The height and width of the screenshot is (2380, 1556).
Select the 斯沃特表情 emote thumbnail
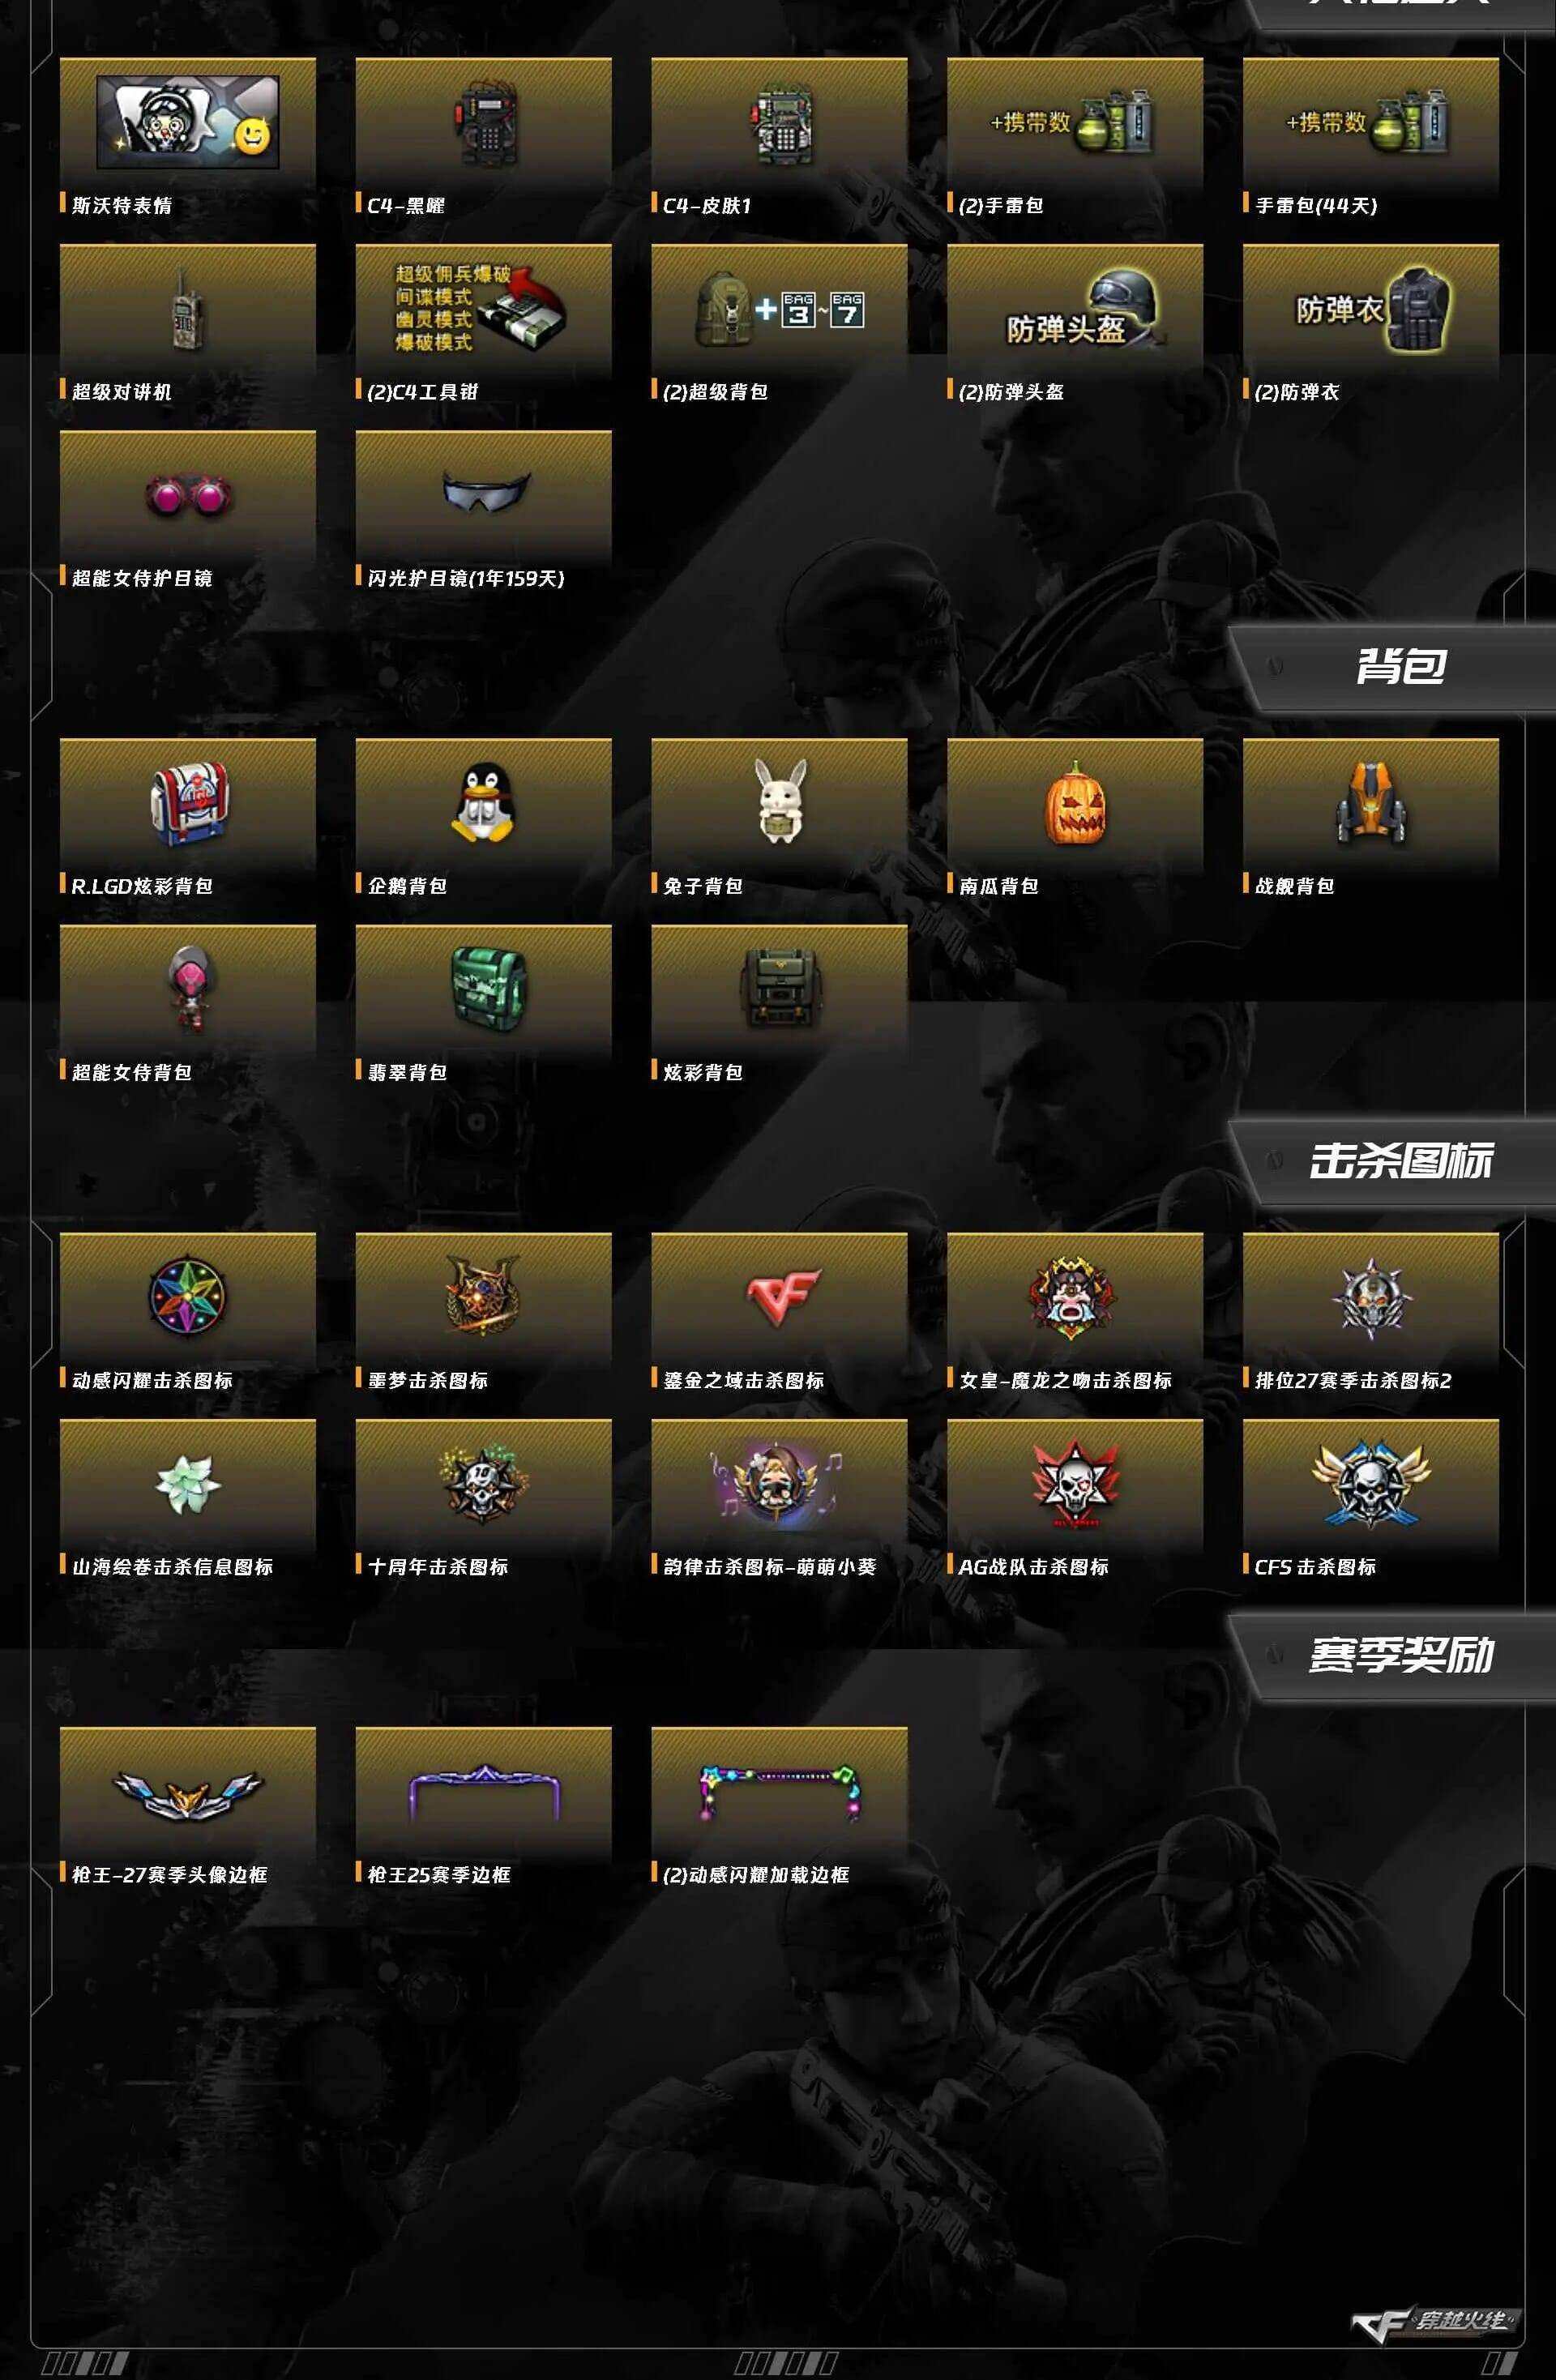(188, 122)
